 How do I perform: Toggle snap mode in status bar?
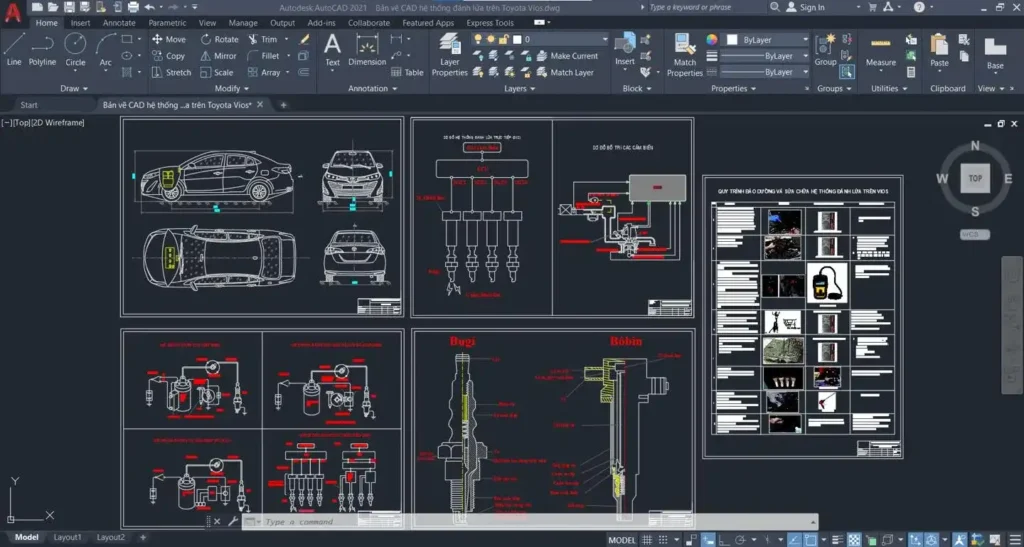point(662,540)
